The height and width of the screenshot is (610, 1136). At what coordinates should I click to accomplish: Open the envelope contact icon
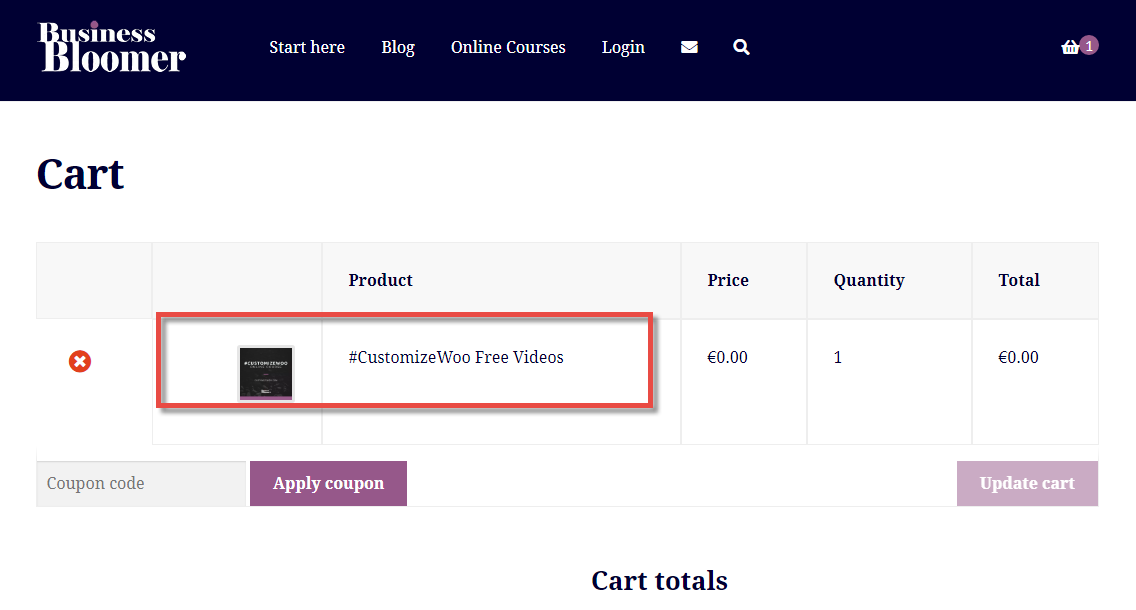click(x=689, y=47)
